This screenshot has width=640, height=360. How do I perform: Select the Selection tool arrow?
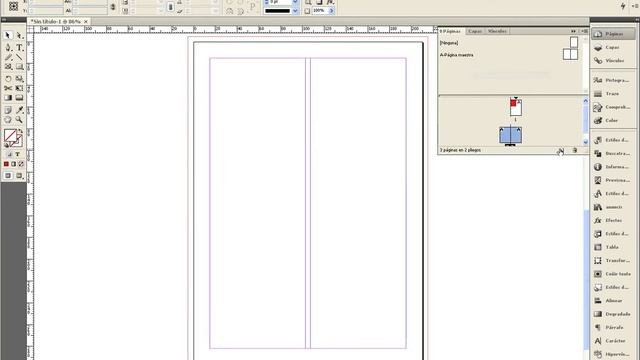8,36
